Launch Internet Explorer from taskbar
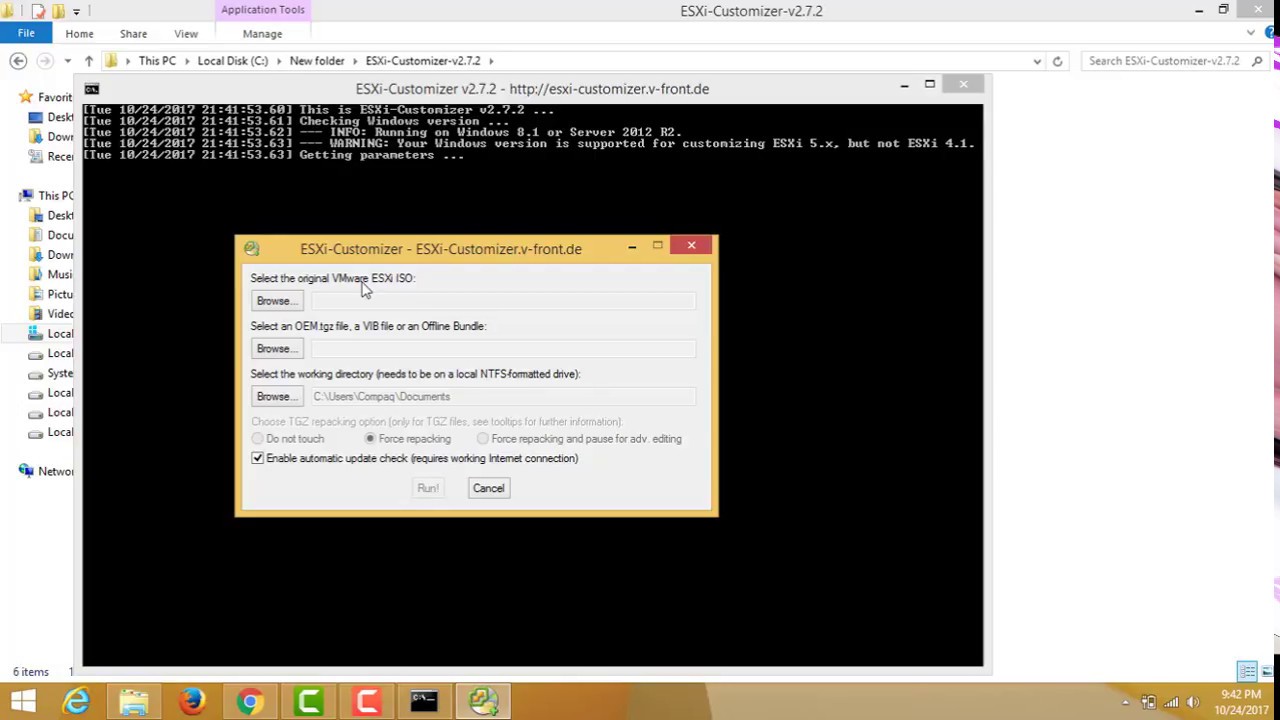The image size is (1280, 720). pos(77,702)
